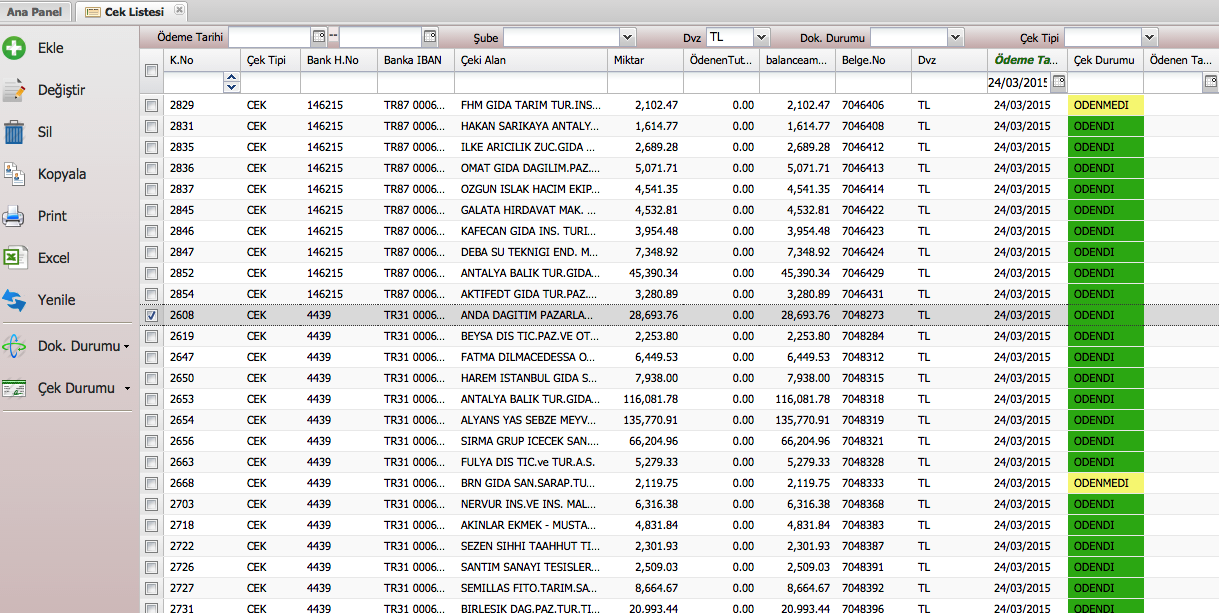Screen dimensions: 1219x613
Task: Refresh list with Yenile arrows icon
Action: (x=14, y=300)
